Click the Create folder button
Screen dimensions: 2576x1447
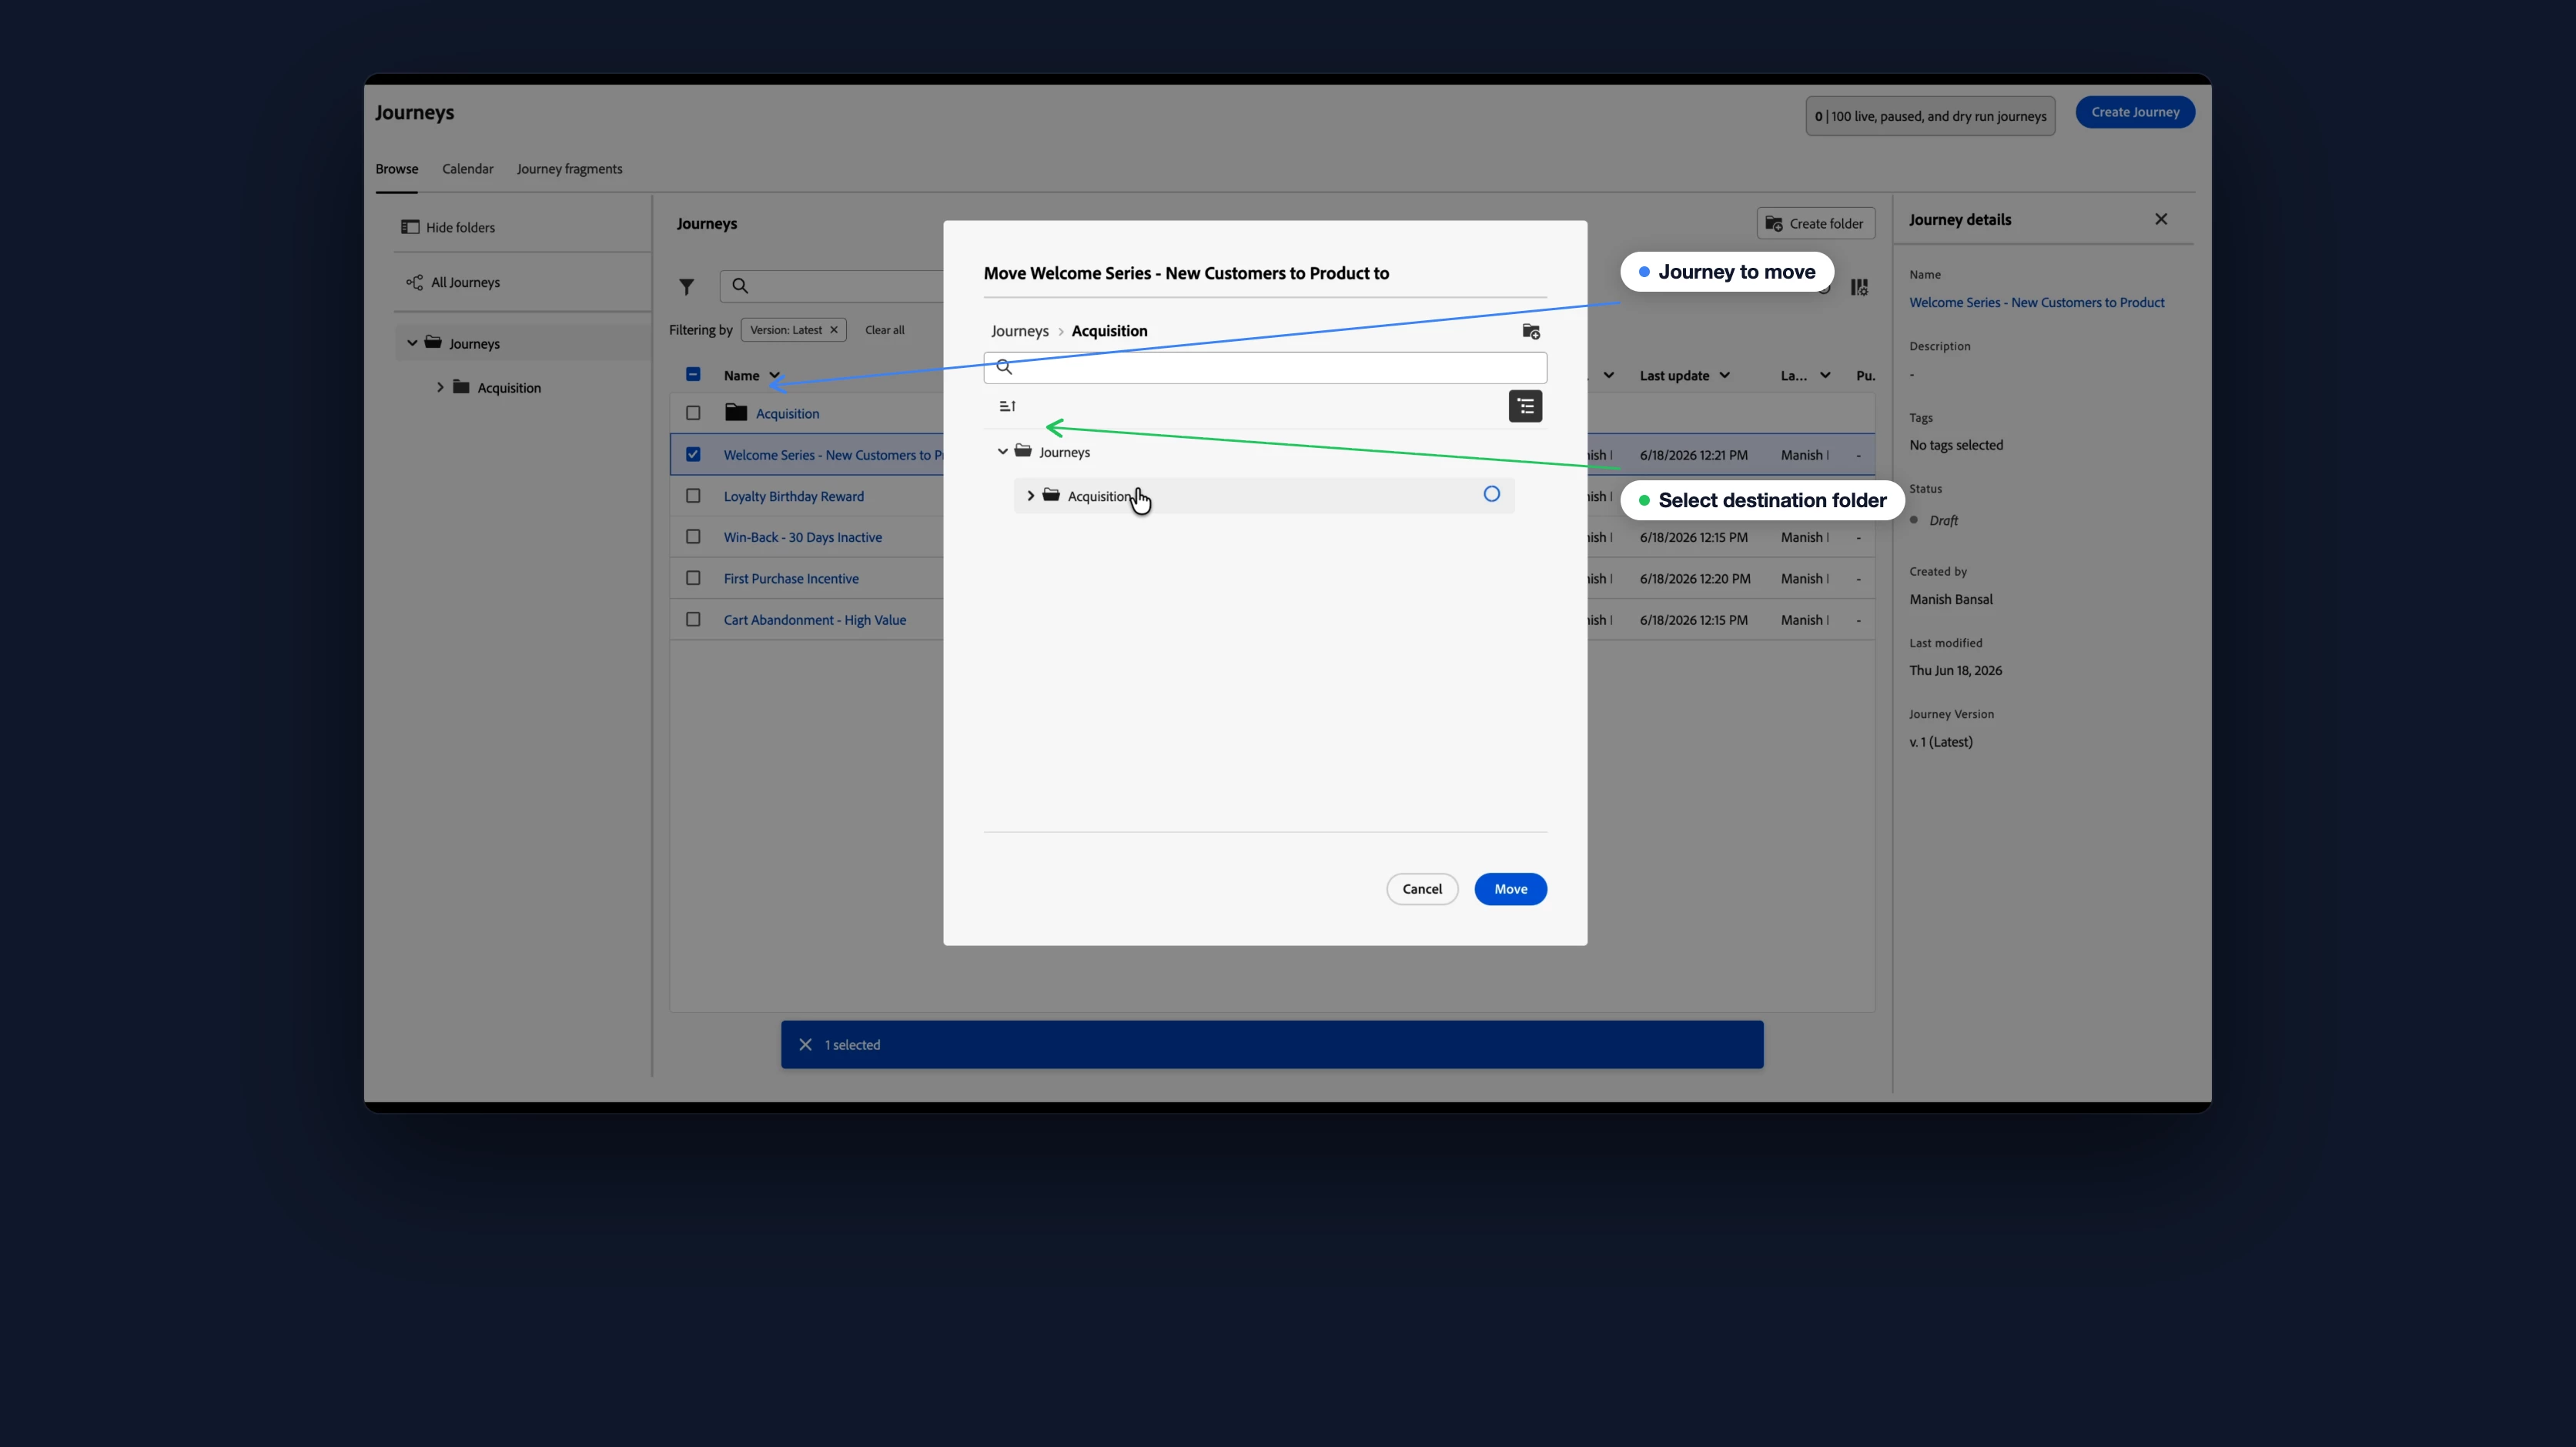coord(1816,223)
